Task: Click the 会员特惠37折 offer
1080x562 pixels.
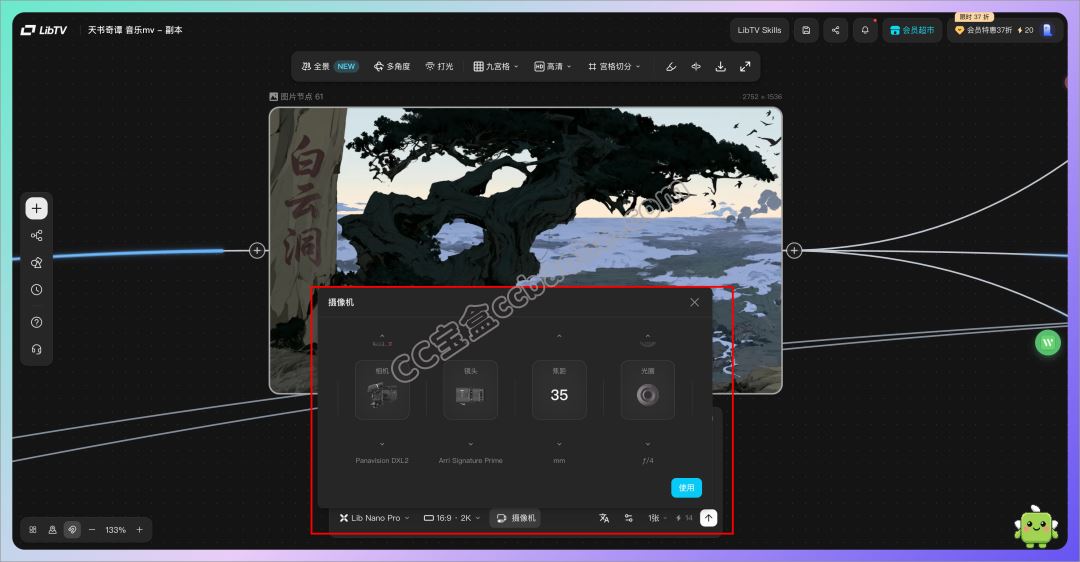Action: click(983, 30)
